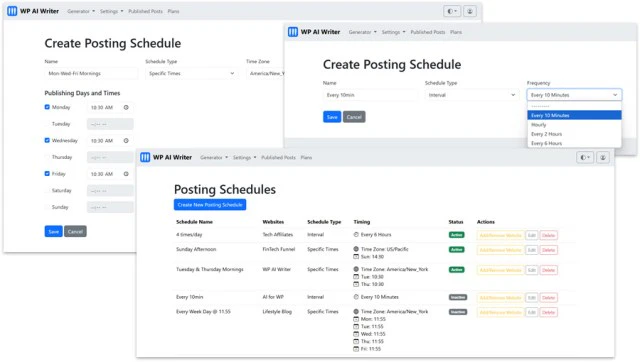640x362 pixels.
Task: Uncheck the Wednesday checkbox
Action: click(x=47, y=140)
